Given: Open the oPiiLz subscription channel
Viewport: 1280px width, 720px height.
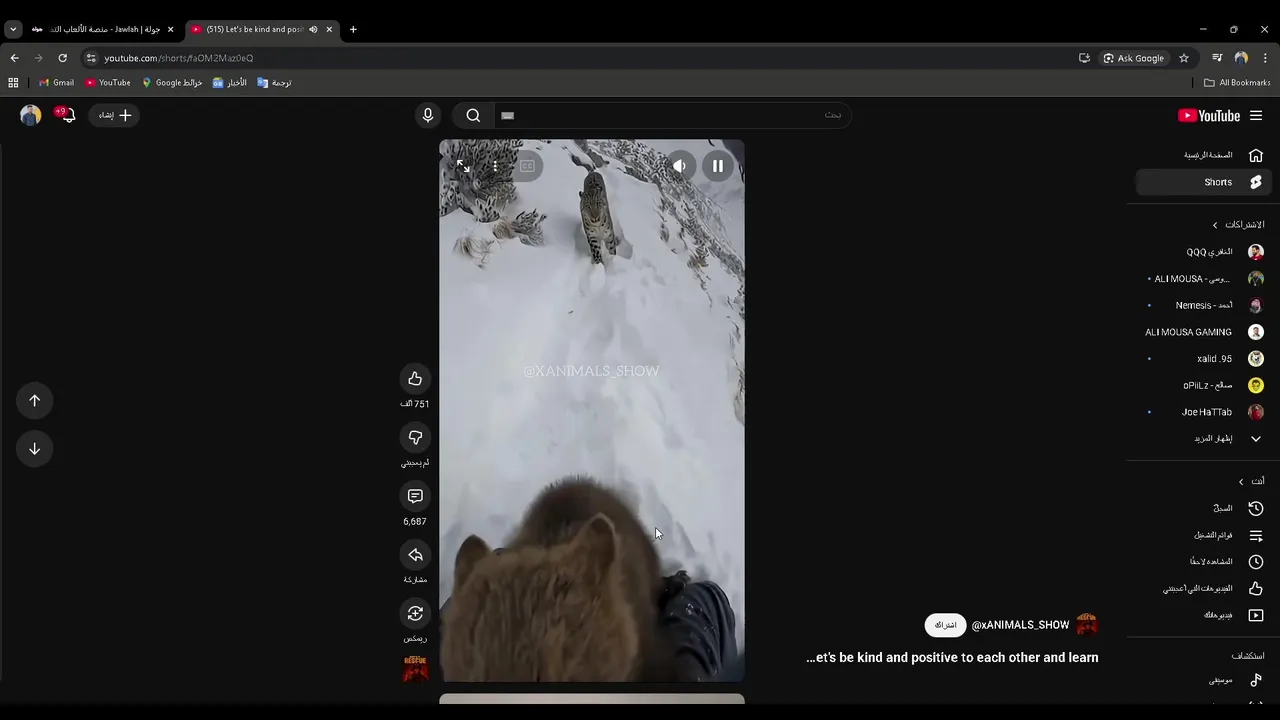Looking at the screenshot, I should click(1204, 385).
